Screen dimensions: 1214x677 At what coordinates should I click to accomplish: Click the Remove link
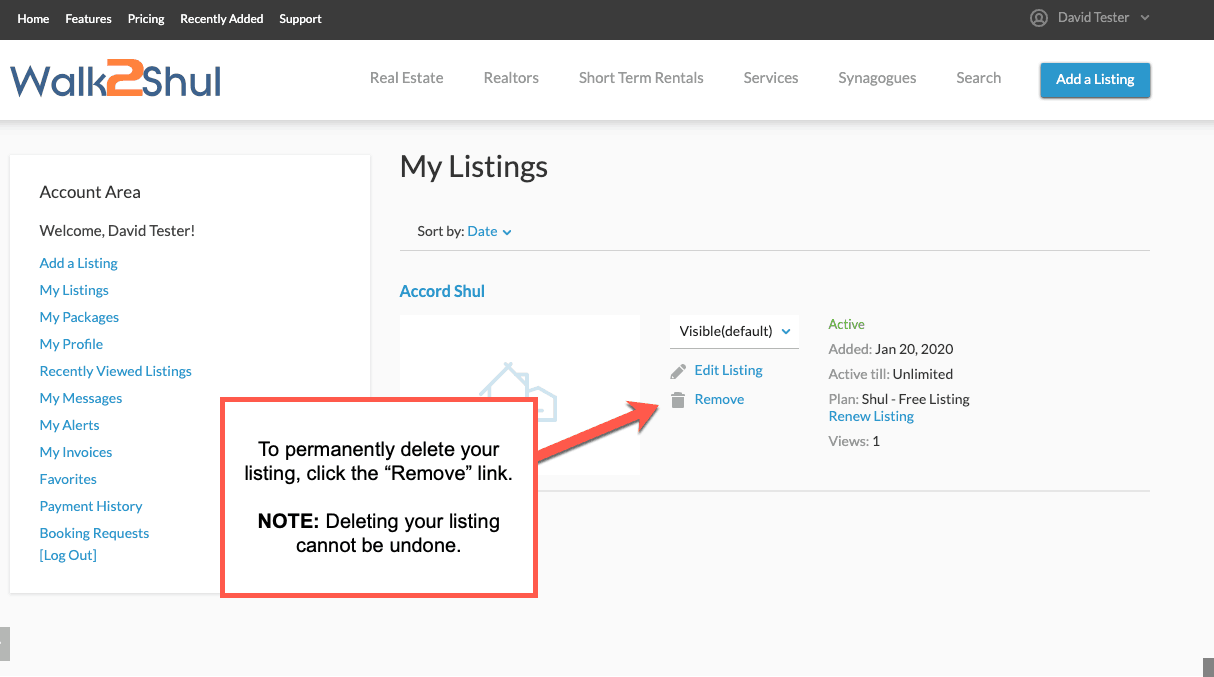click(719, 399)
